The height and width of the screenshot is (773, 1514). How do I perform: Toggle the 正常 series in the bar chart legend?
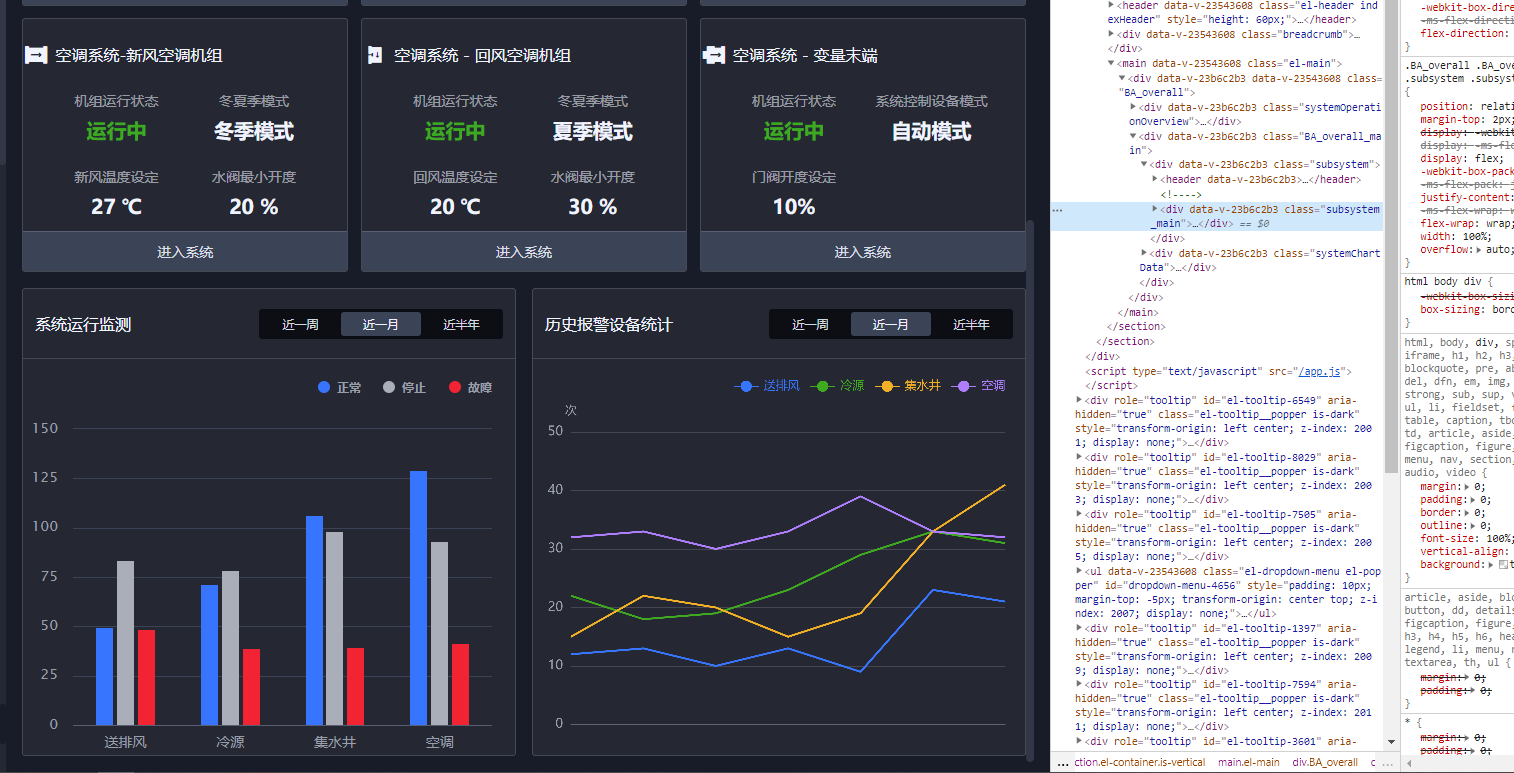(340, 387)
